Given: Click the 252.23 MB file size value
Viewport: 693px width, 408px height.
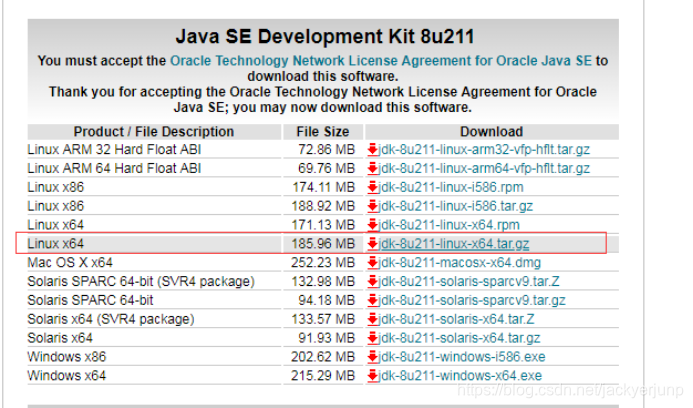Looking at the screenshot, I should [323, 263].
